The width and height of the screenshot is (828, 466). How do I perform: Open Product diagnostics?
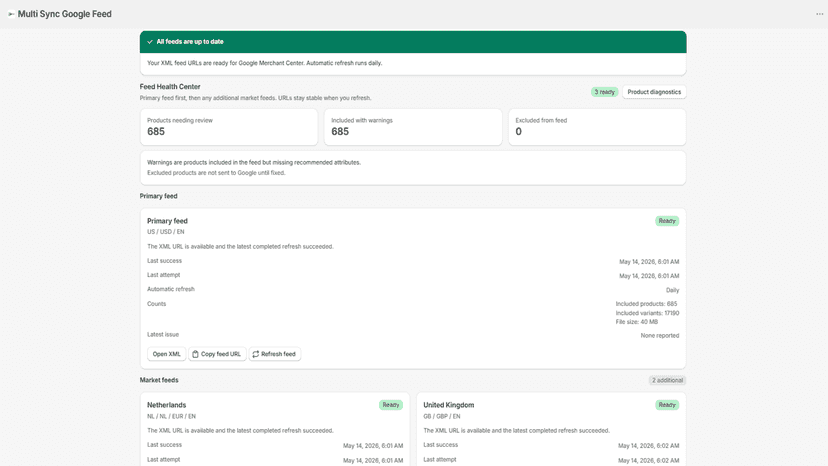(654, 92)
